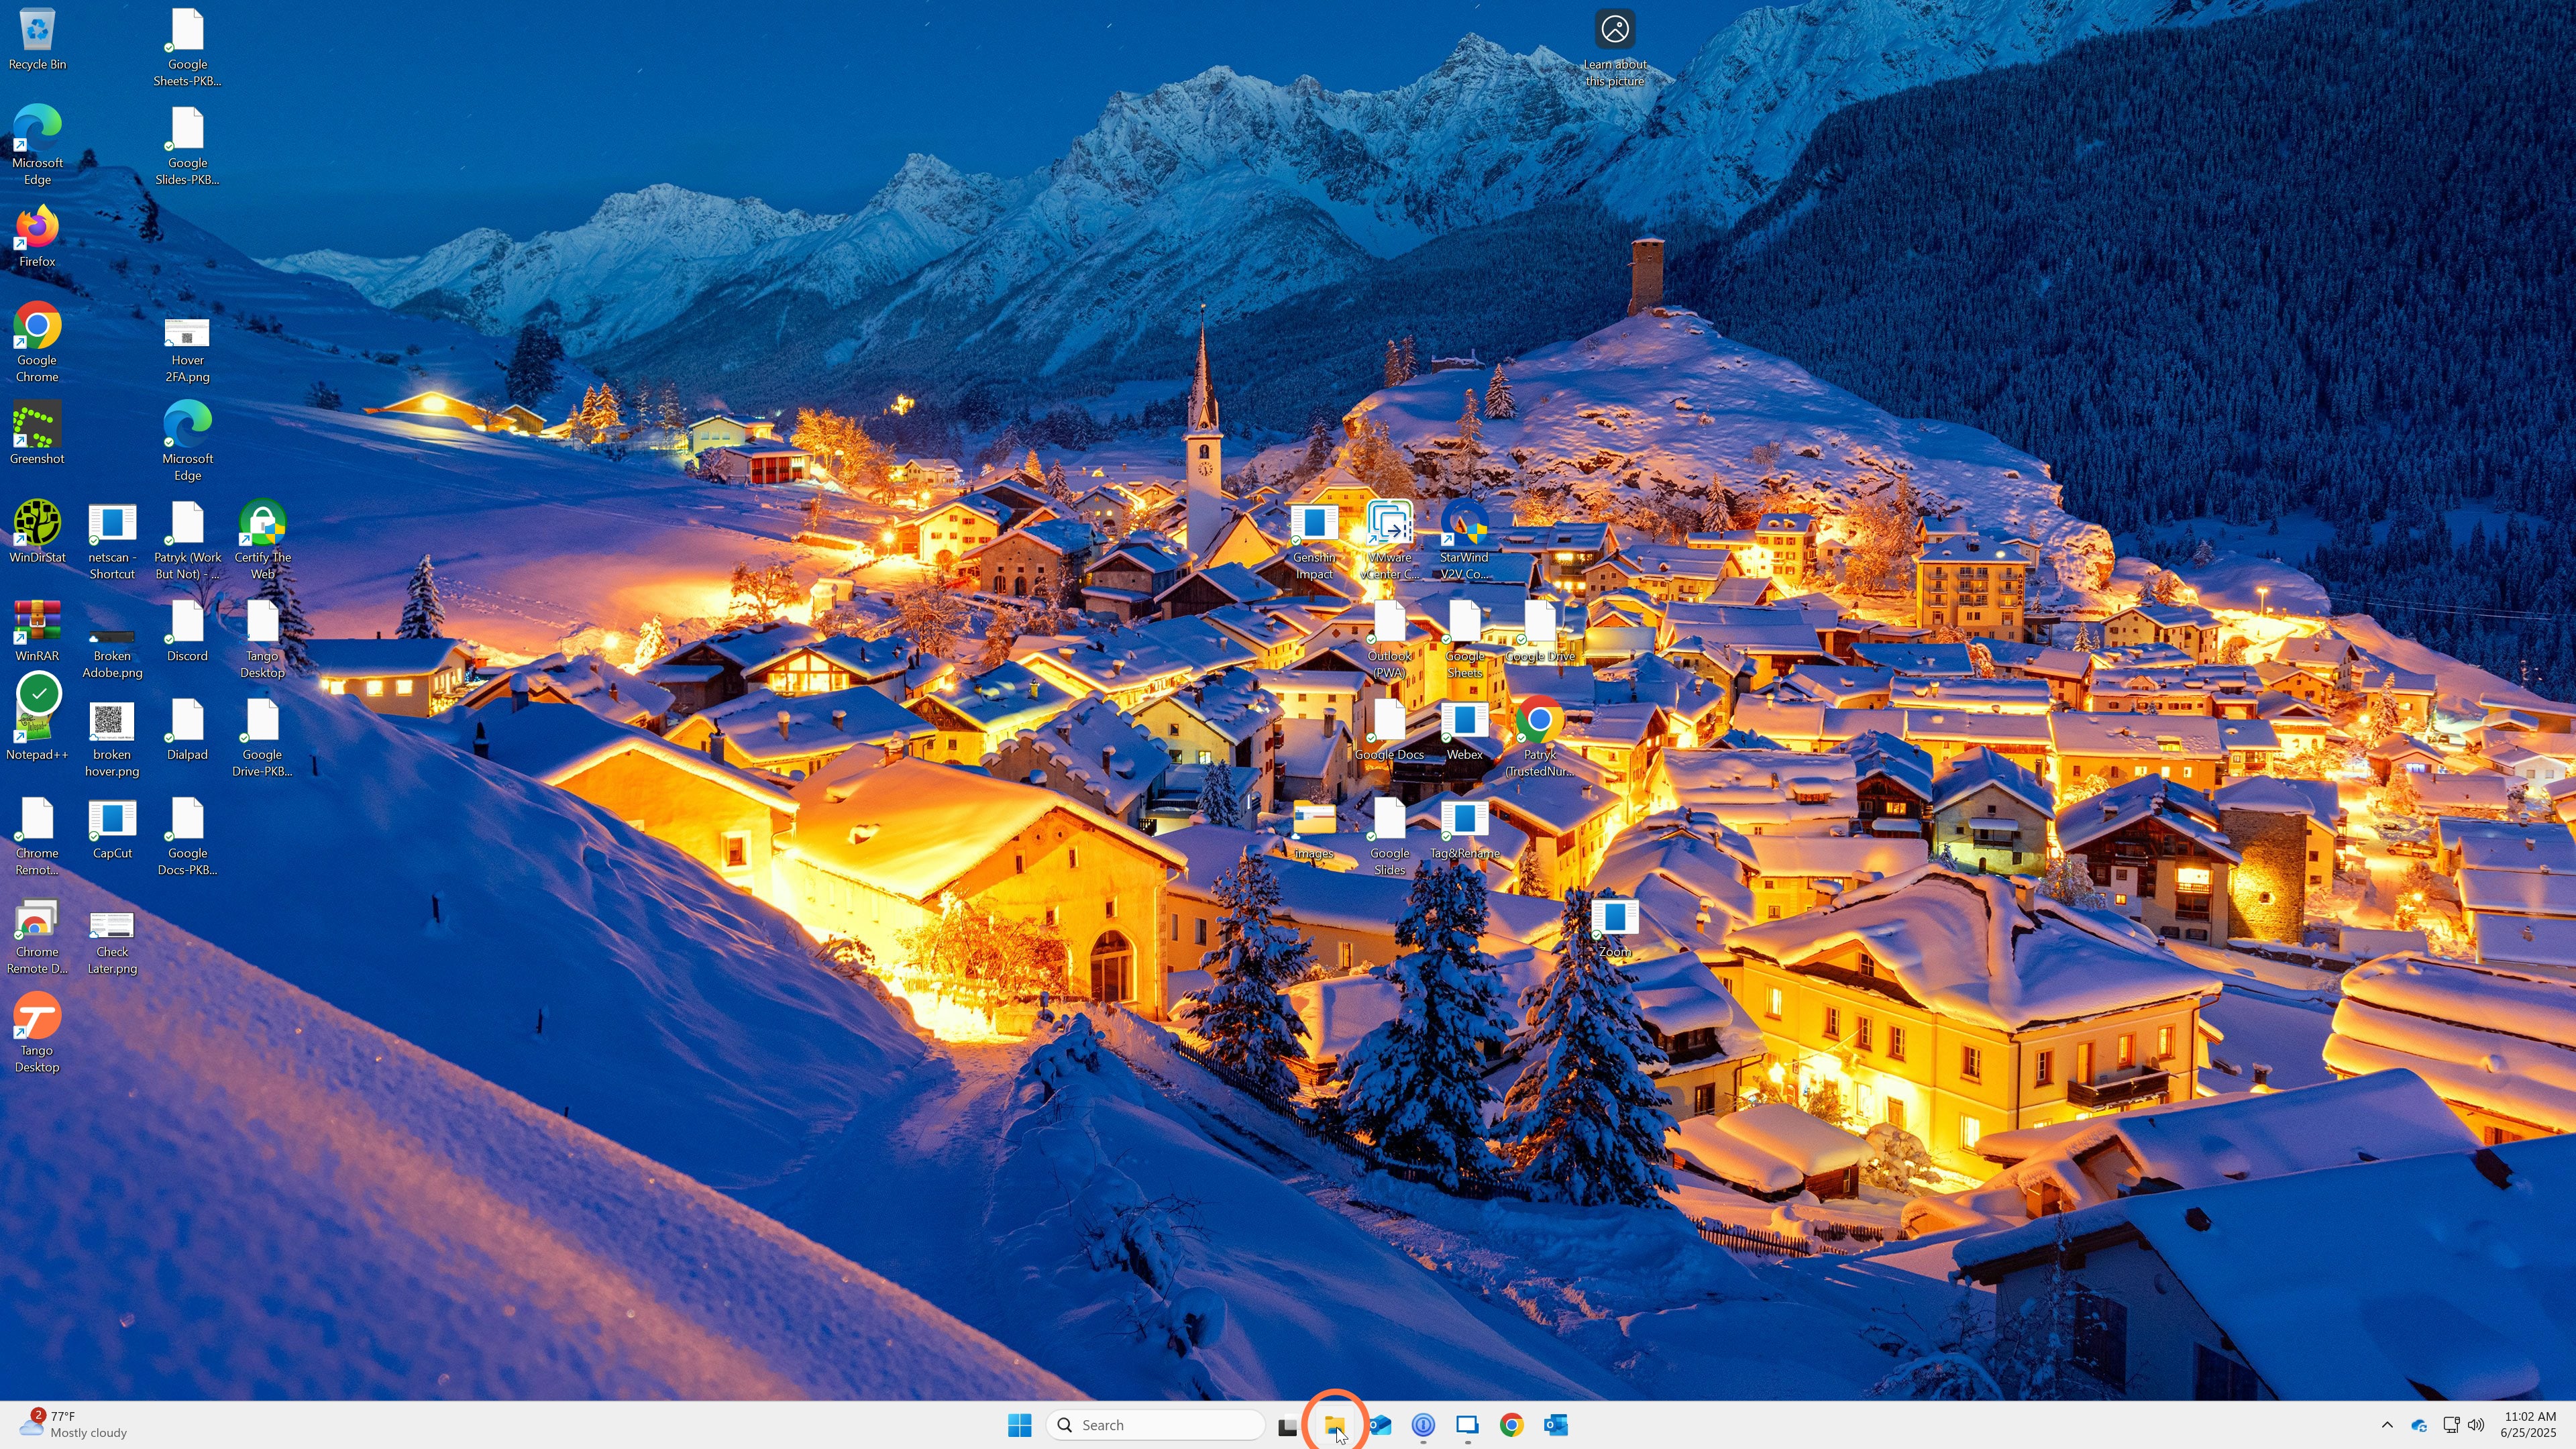The width and height of the screenshot is (2576, 1449).
Task: Select the Certify The Web shortcut
Action: (262, 540)
